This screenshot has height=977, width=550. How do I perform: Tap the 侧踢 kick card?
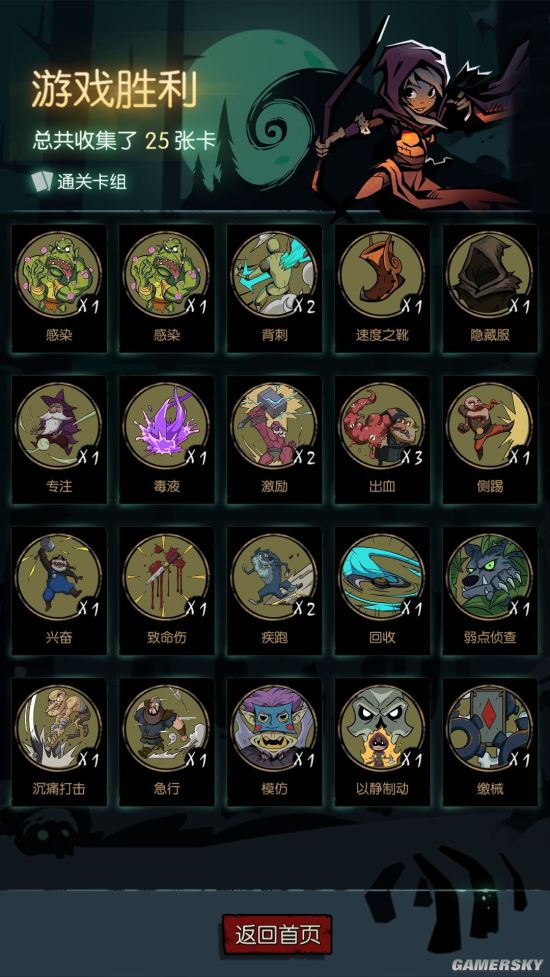490,439
